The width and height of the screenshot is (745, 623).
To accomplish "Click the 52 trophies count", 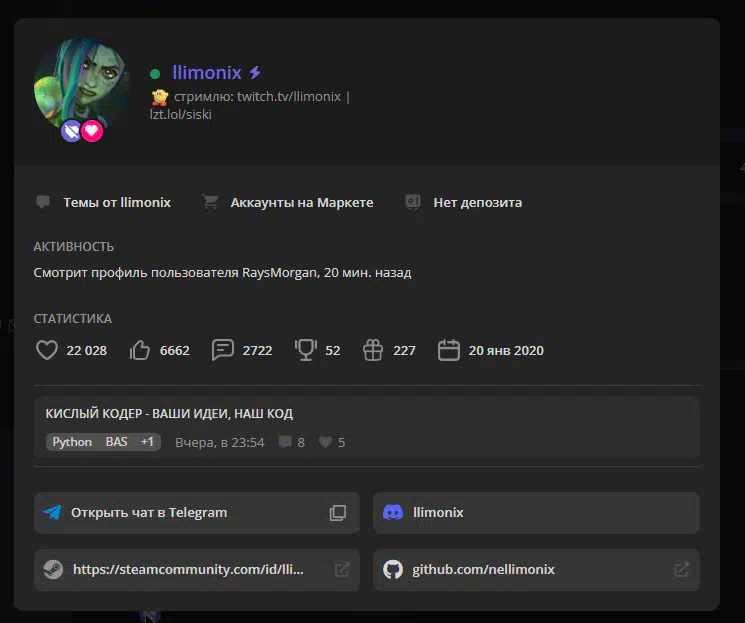I will tap(333, 351).
